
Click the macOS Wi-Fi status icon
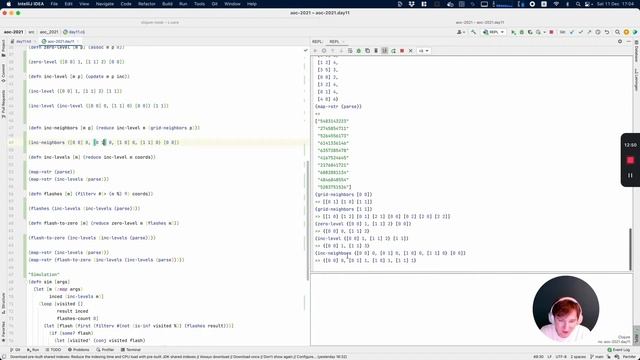point(556,4)
